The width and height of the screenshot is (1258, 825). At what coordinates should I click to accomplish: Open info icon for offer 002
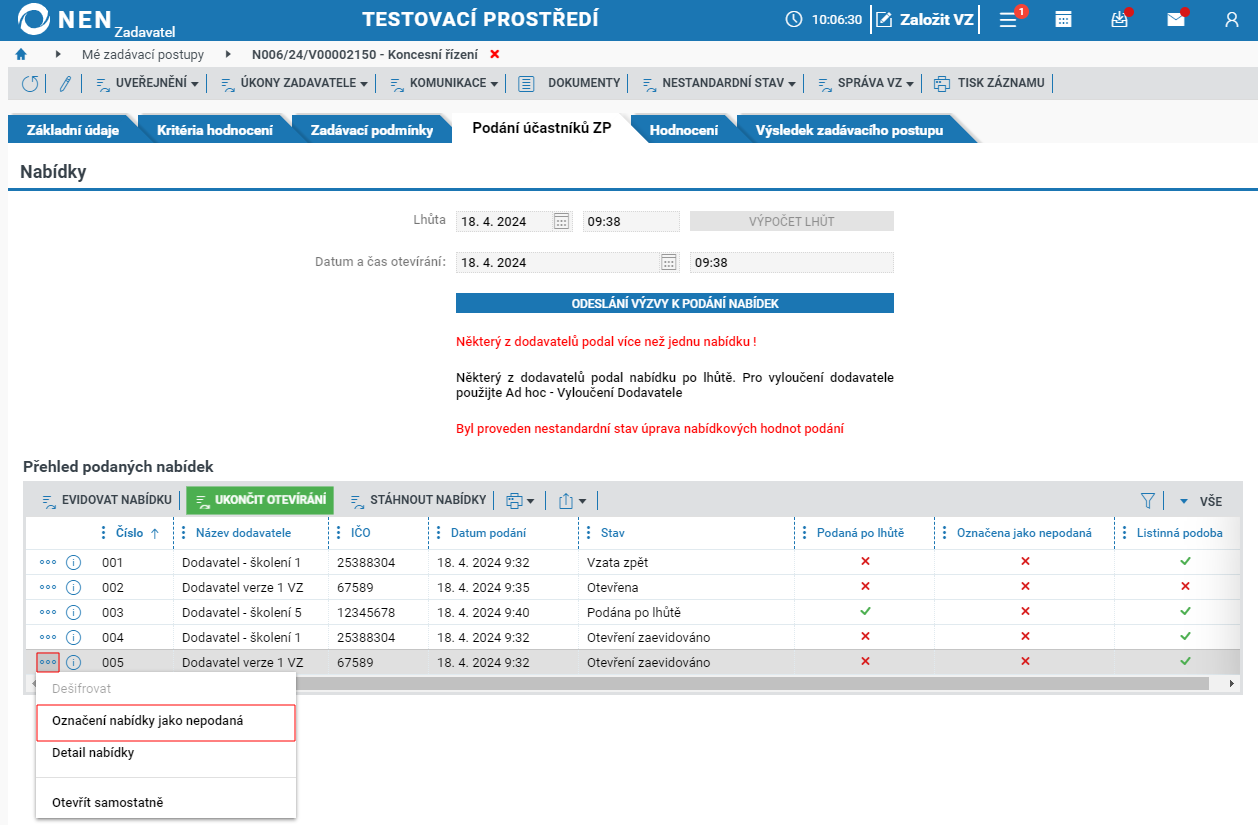(73, 587)
